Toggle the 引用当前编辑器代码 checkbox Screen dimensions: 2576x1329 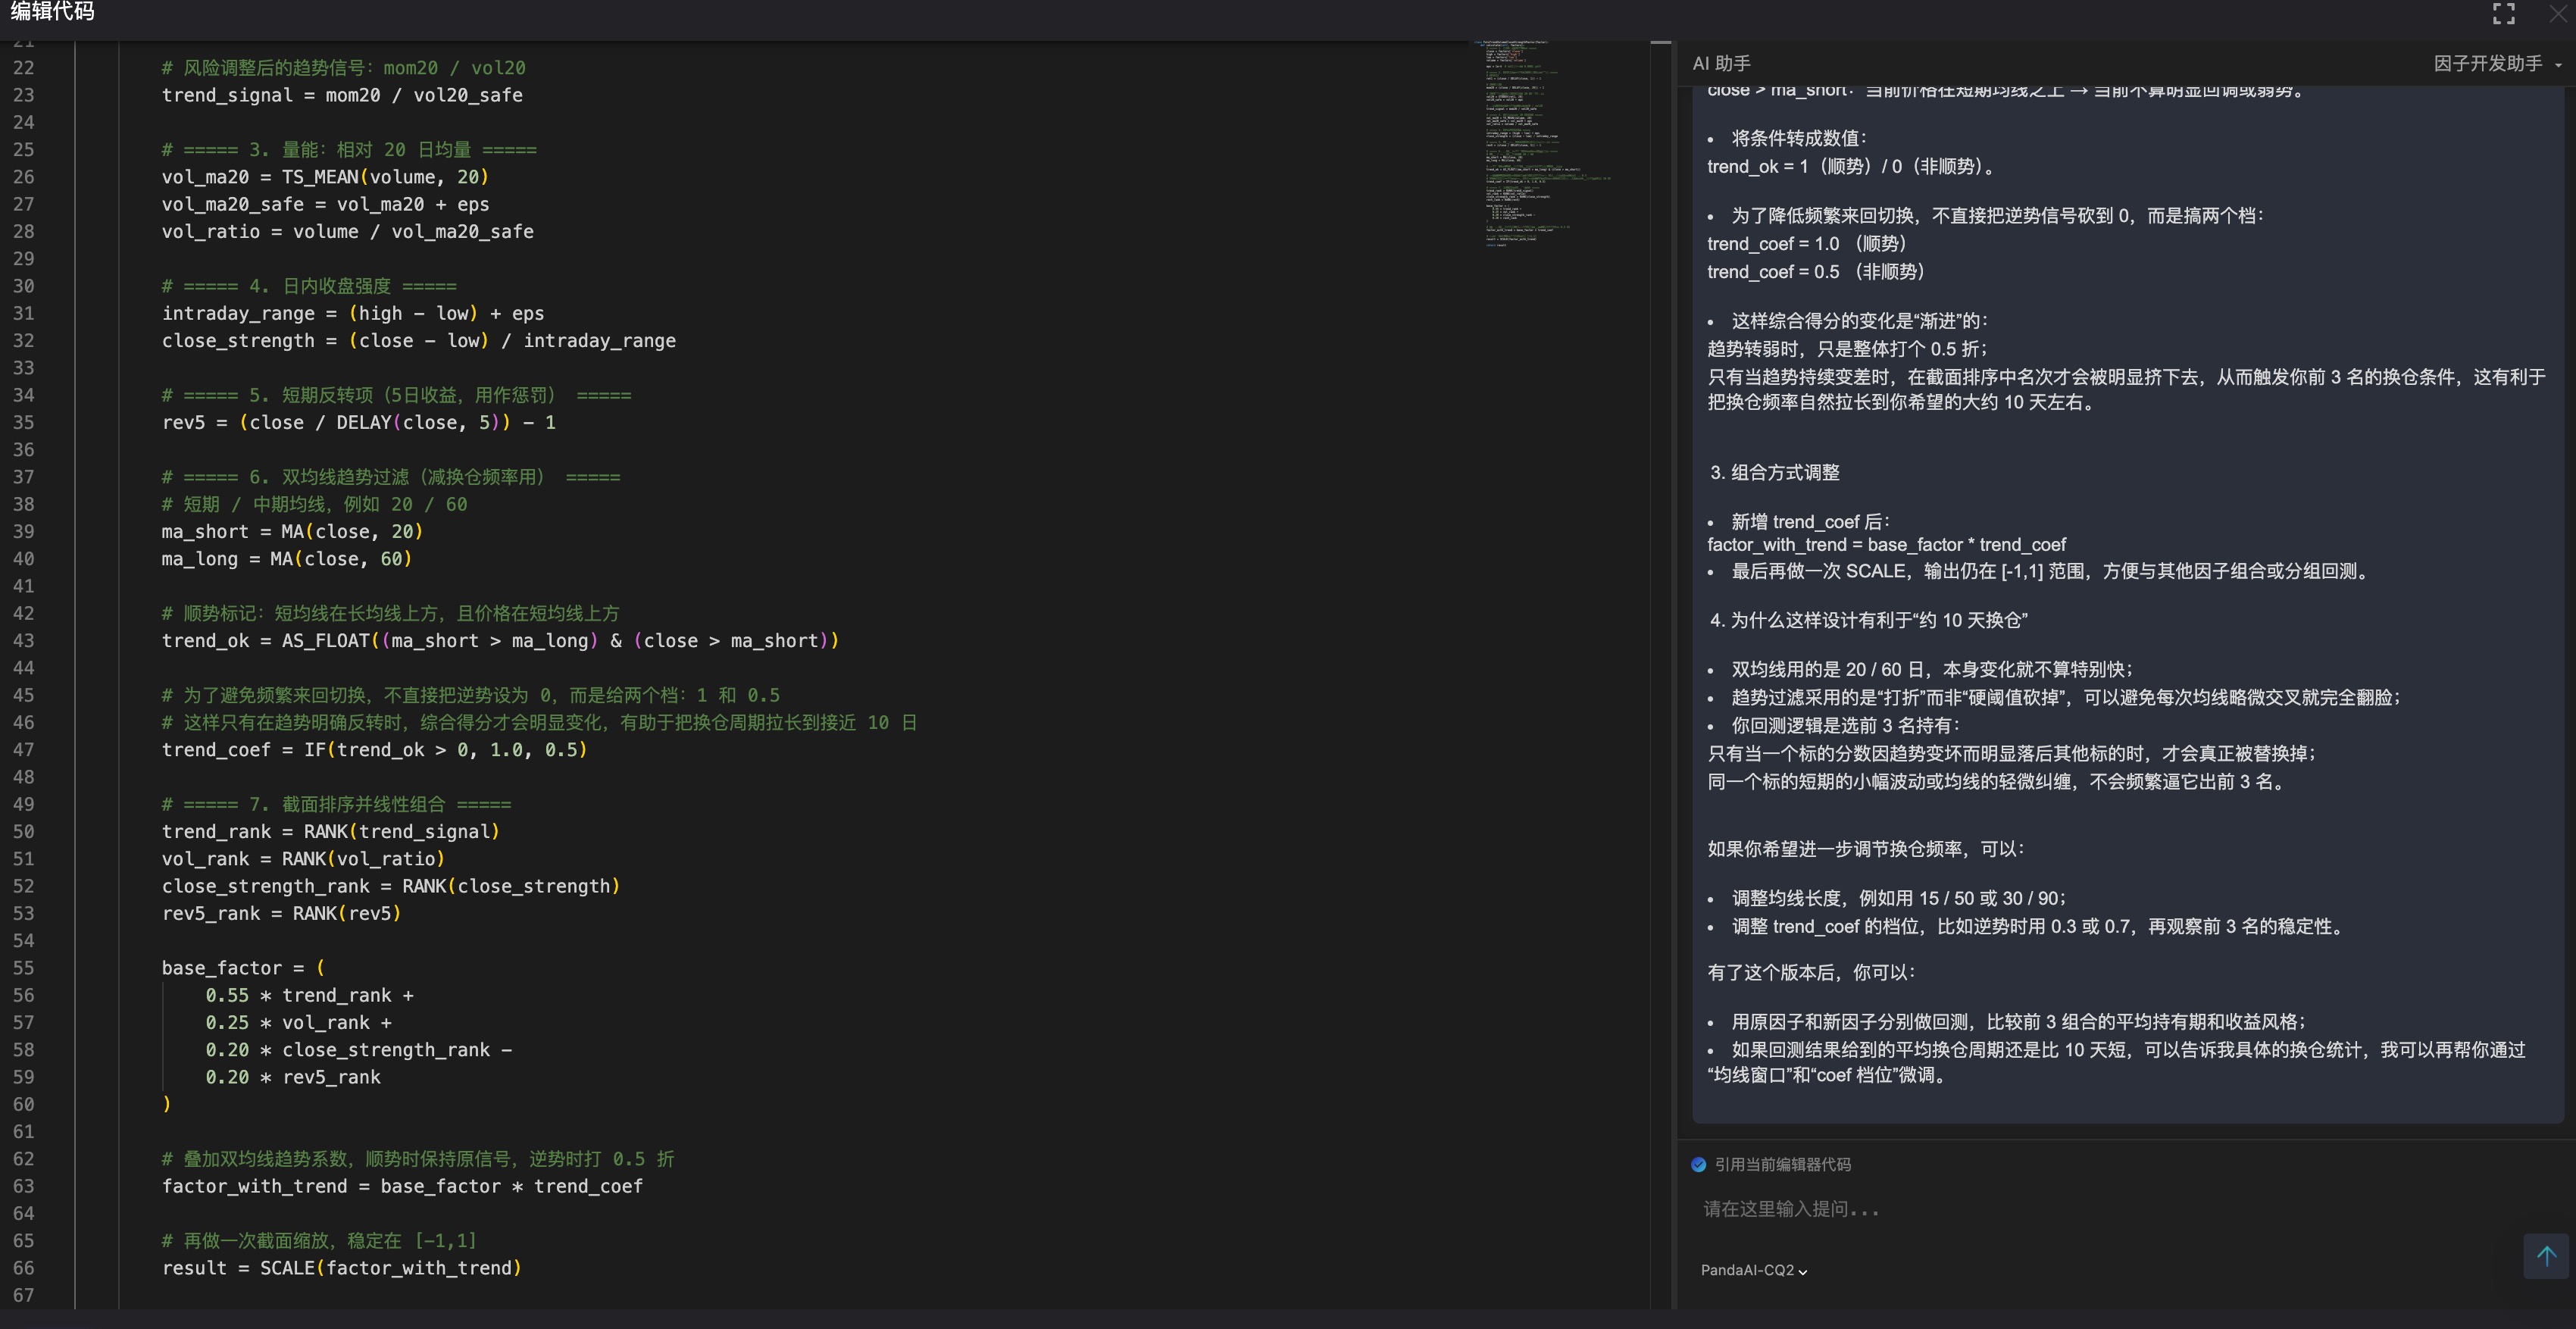(x=1698, y=1164)
